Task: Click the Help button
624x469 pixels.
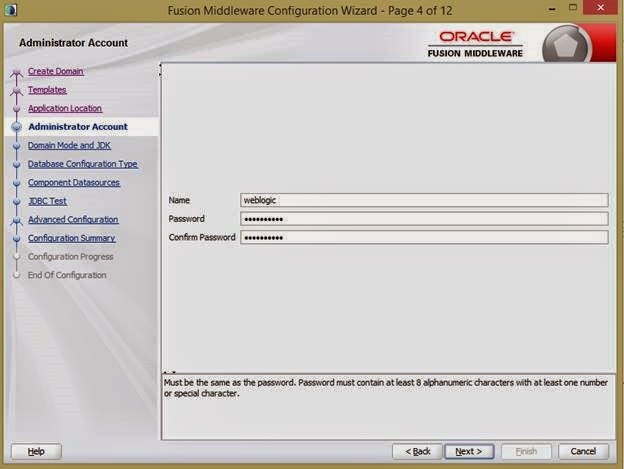Action: coord(36,451)
